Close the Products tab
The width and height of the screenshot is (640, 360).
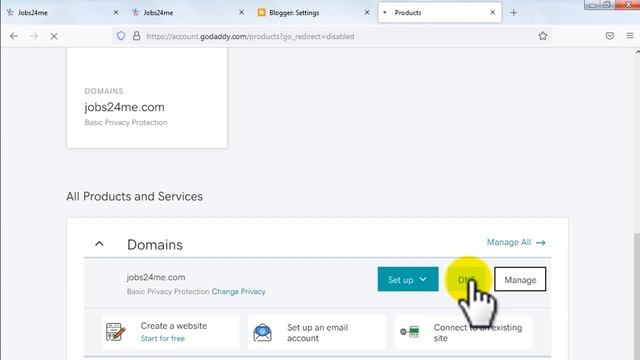click(493, 13)
